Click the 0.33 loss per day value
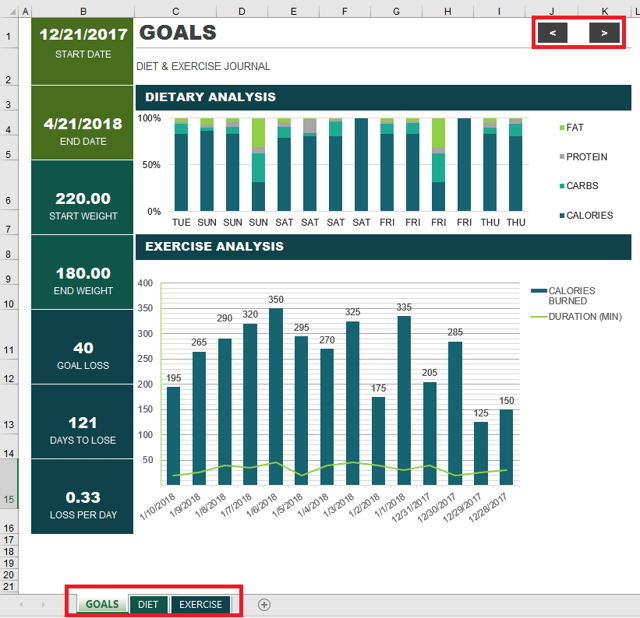This screenshot has width=640, height=618. tap(82, 497)
